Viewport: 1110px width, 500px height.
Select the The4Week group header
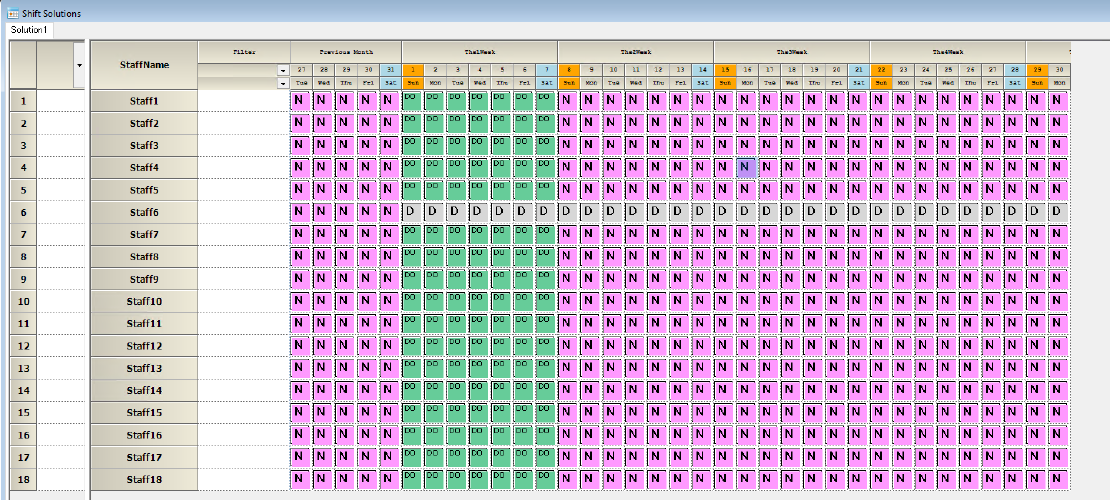tap(948, 52)
